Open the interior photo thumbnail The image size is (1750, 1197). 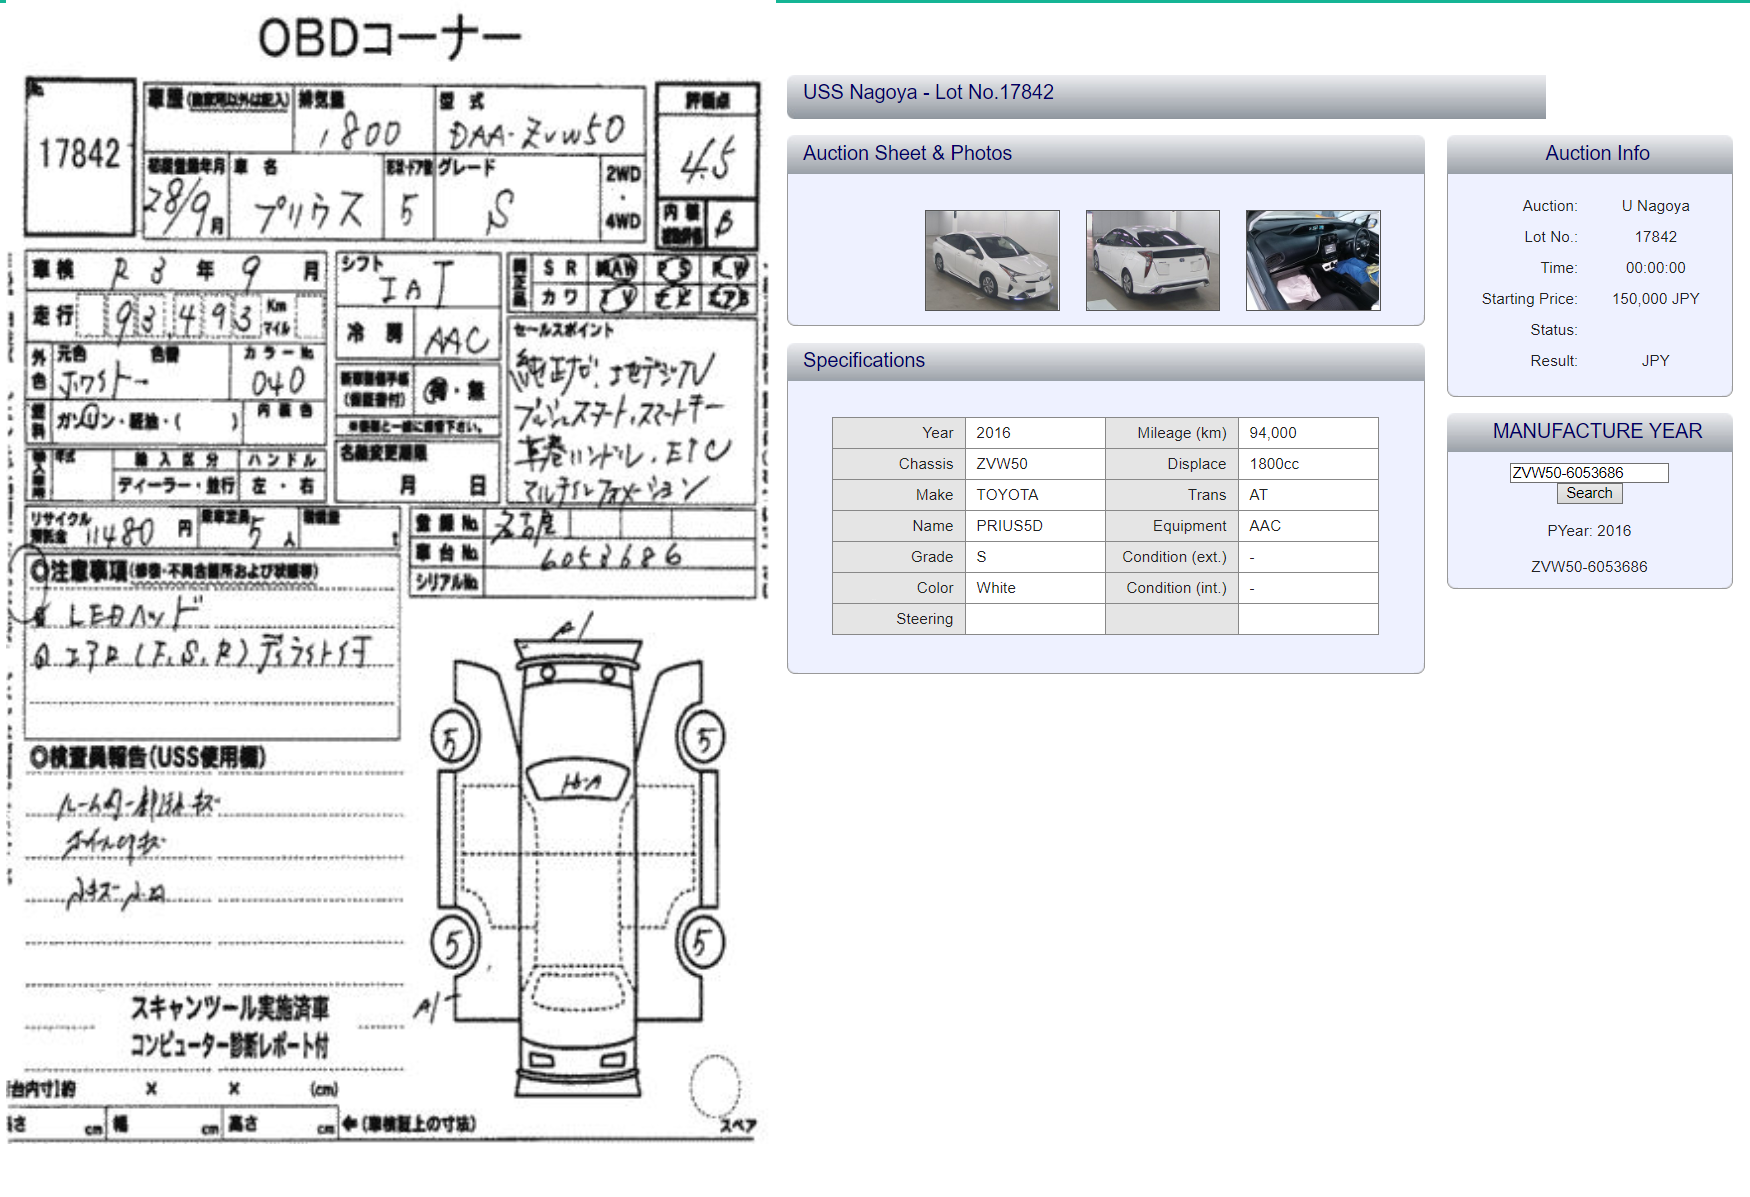1313,260
